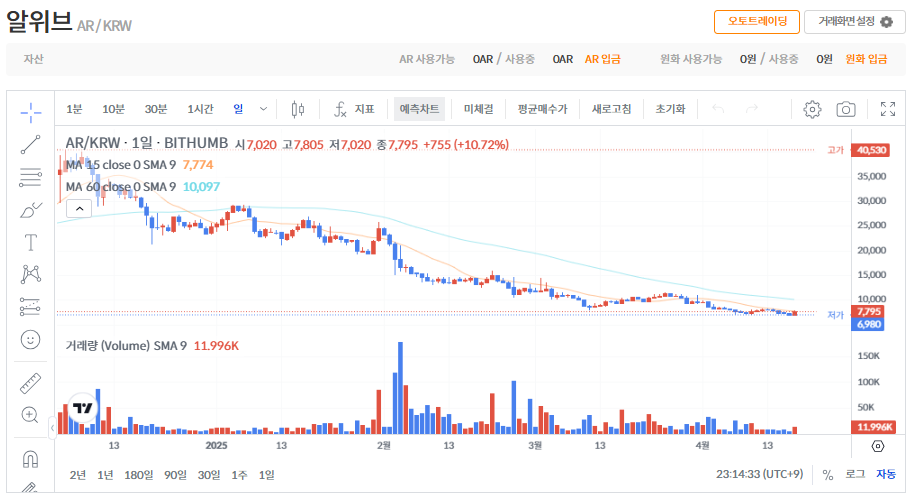Click the volume value label 11.996K on axis
This screenshot has width=908, height=495.
tap(874, 427)
